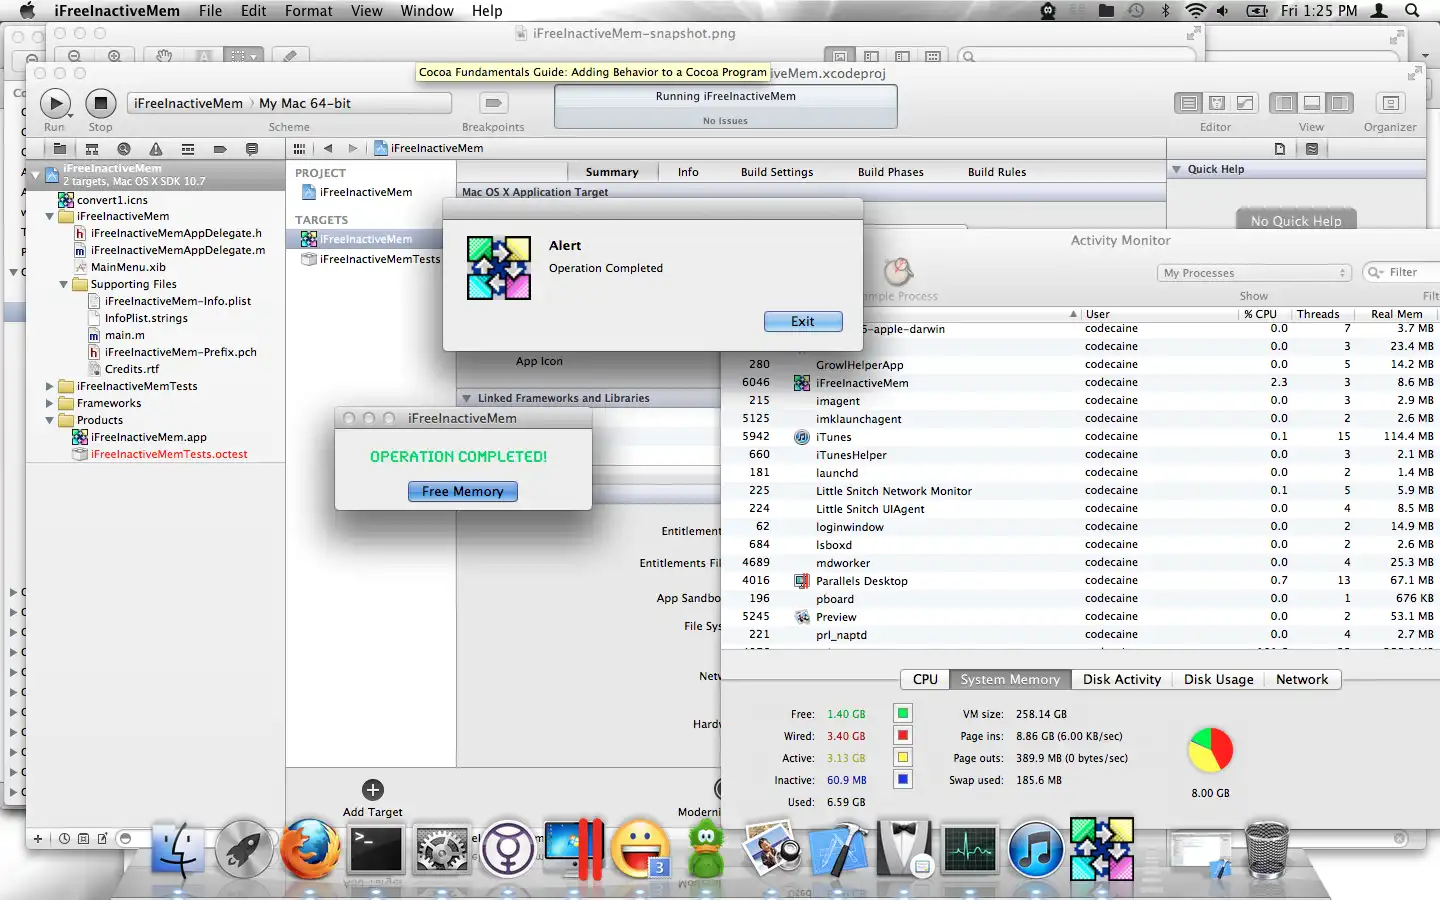
Task: Collapse the Supporting Files group
Action: (64, 284)
